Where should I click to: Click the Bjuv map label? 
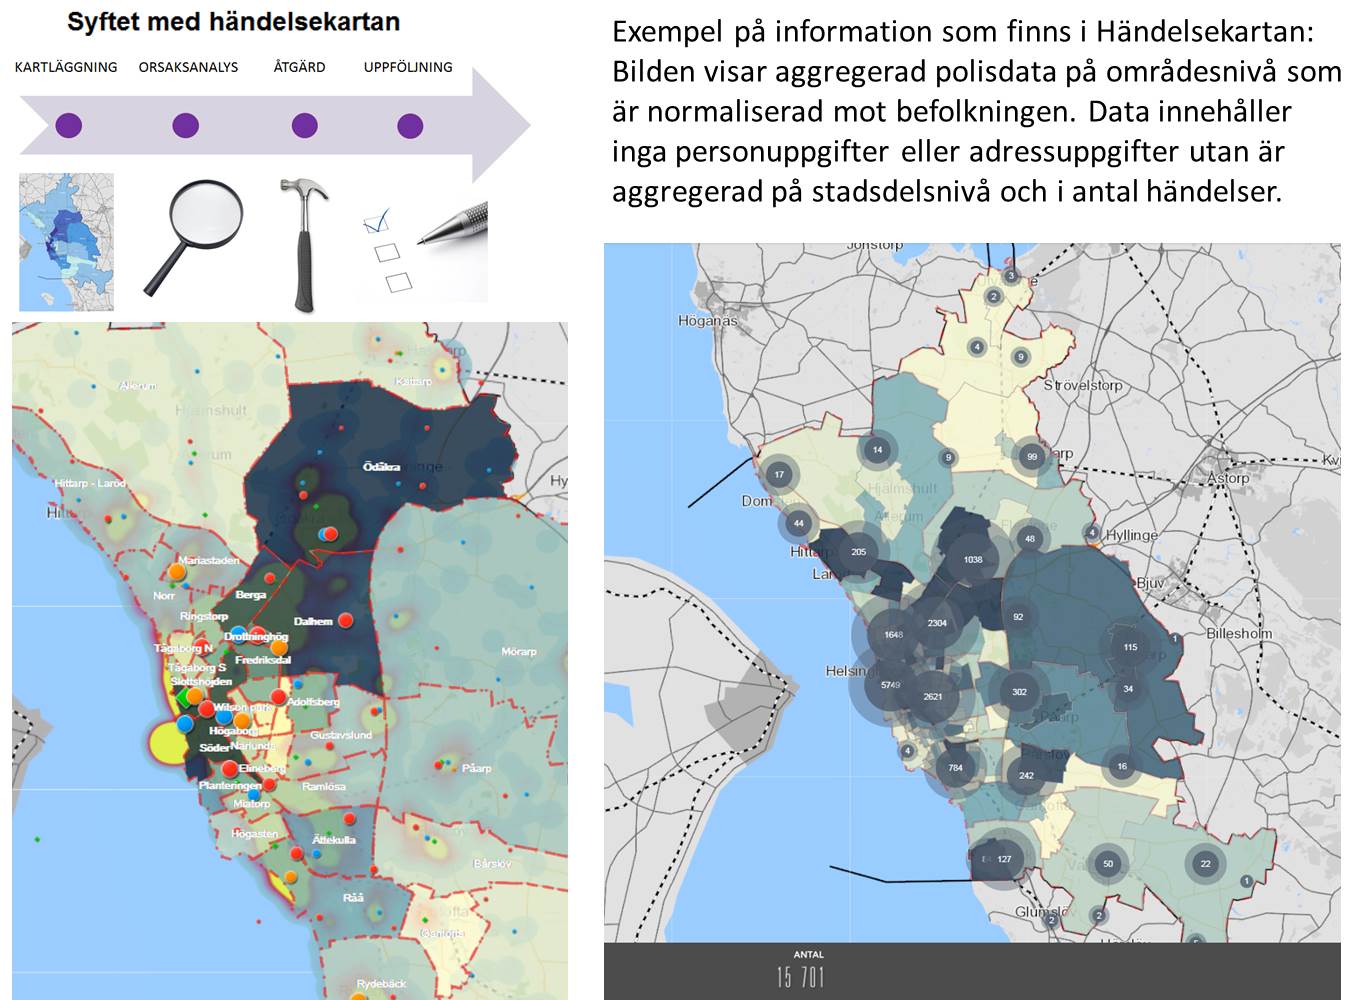(x=1150, y=583)
